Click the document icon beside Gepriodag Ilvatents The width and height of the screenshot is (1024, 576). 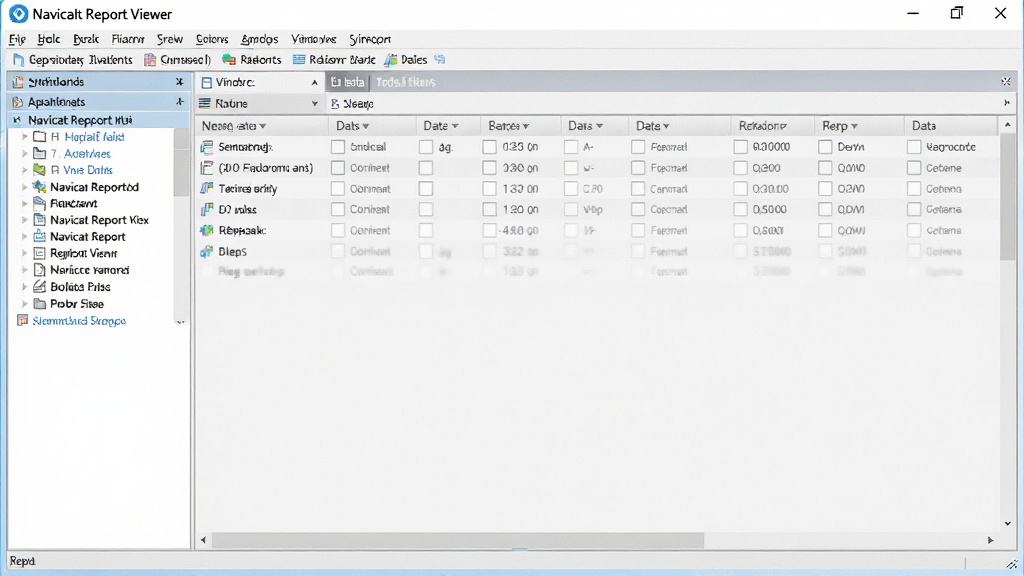[18, 60]
